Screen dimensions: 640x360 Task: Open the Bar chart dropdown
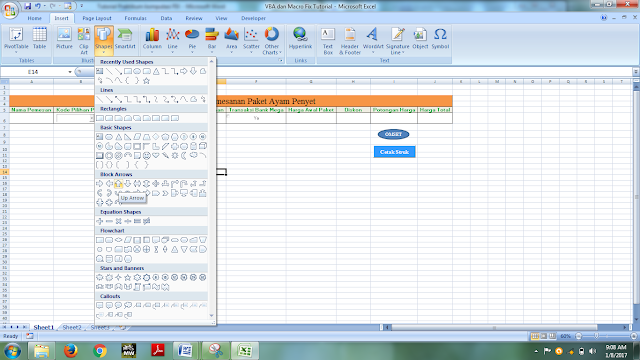click(x=212, y=40)
